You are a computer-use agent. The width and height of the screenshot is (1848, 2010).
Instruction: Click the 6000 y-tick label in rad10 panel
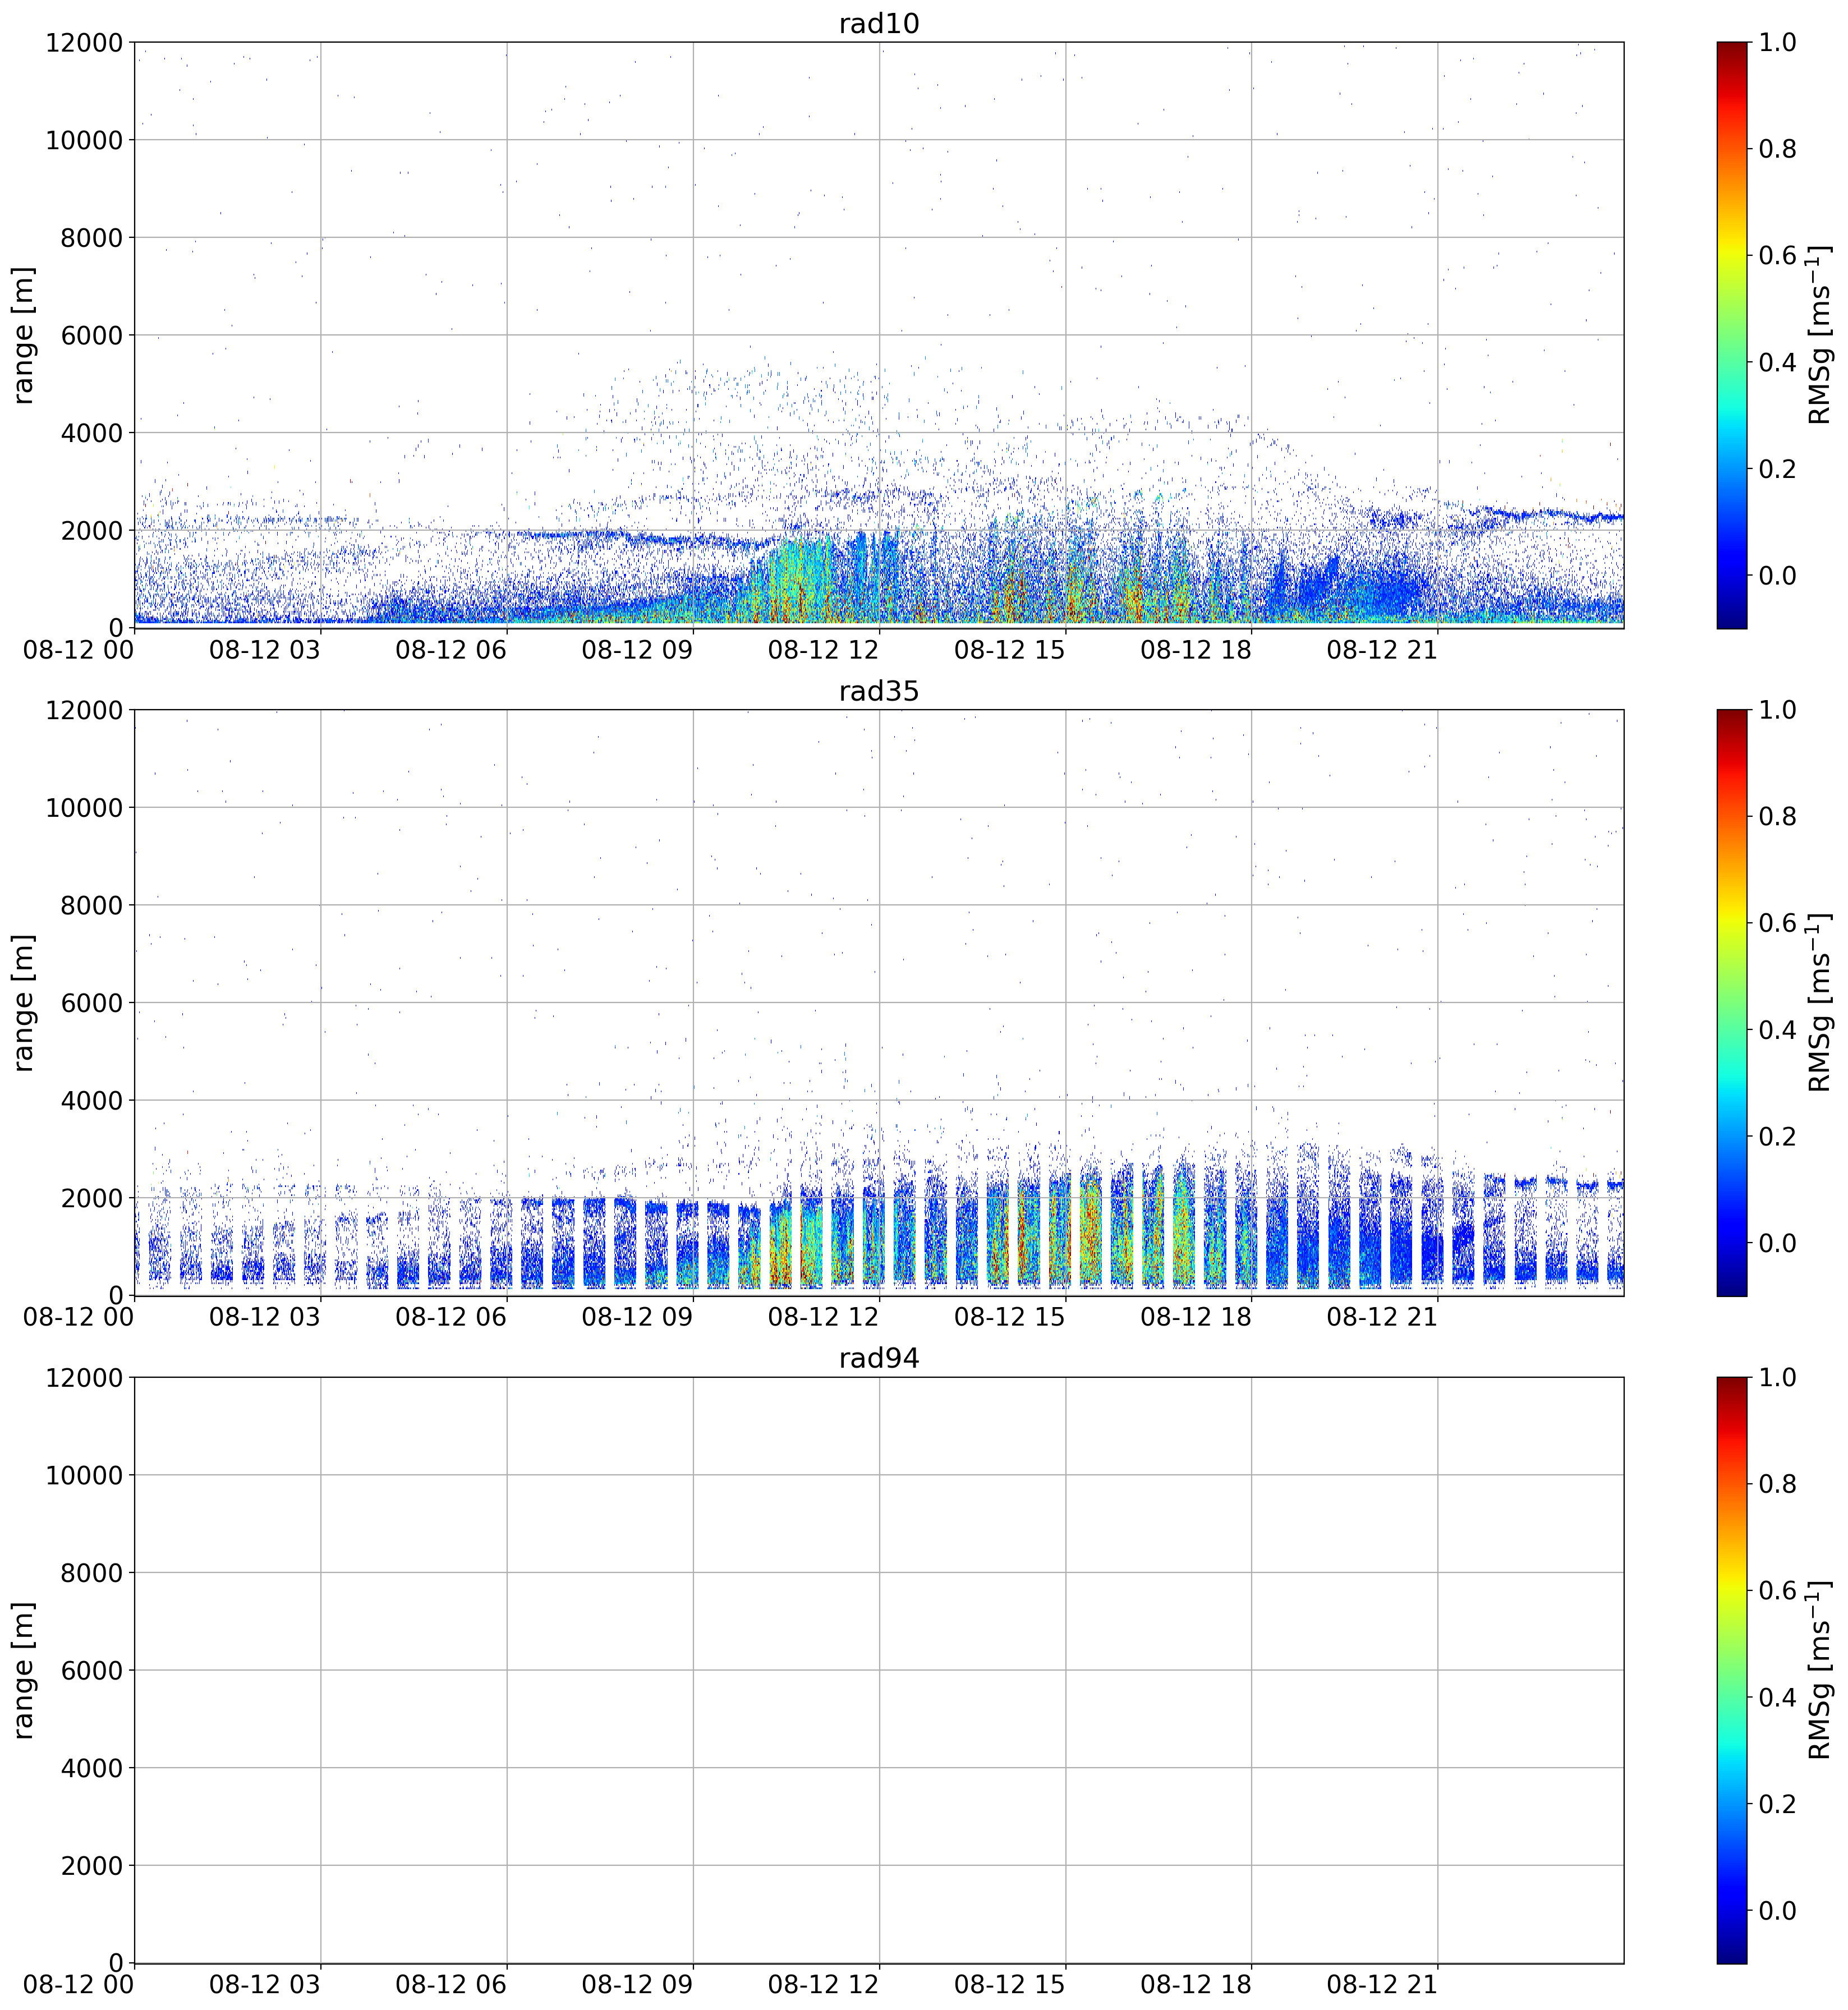point(91,336)
